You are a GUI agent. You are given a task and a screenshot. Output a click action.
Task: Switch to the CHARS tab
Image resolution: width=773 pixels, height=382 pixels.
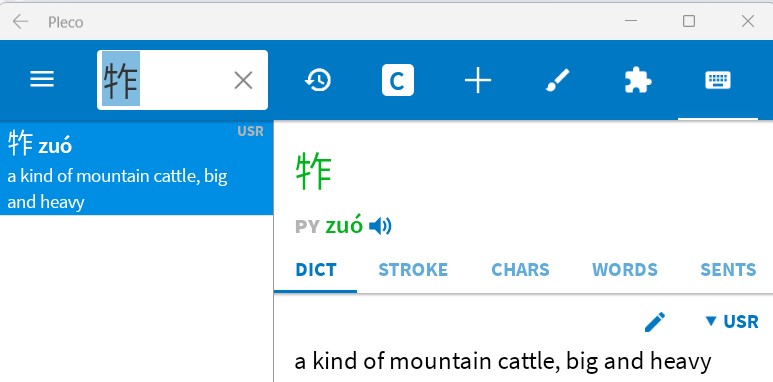(520, 270)
